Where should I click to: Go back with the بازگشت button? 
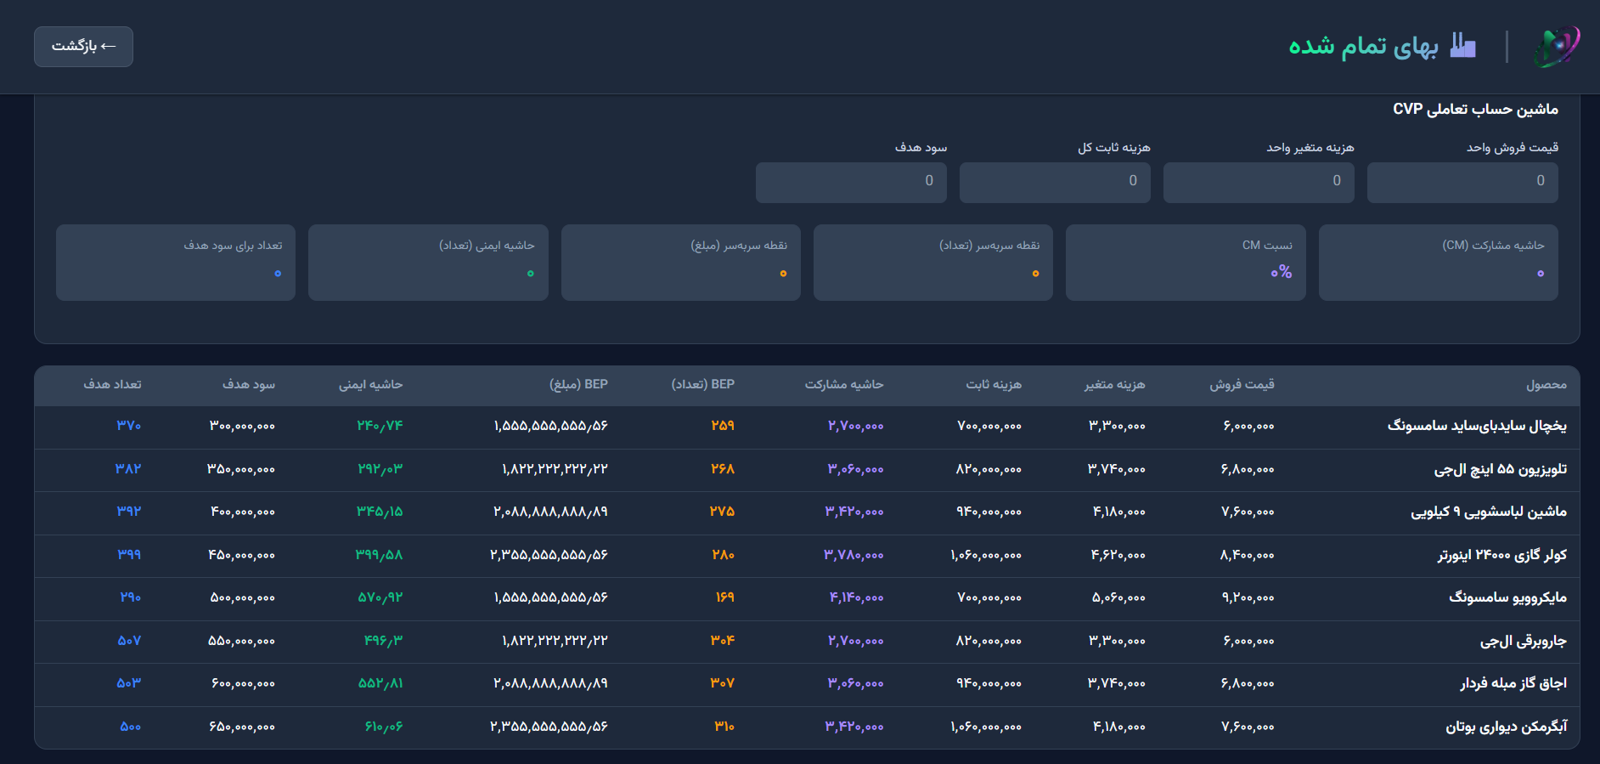[84, 46]
